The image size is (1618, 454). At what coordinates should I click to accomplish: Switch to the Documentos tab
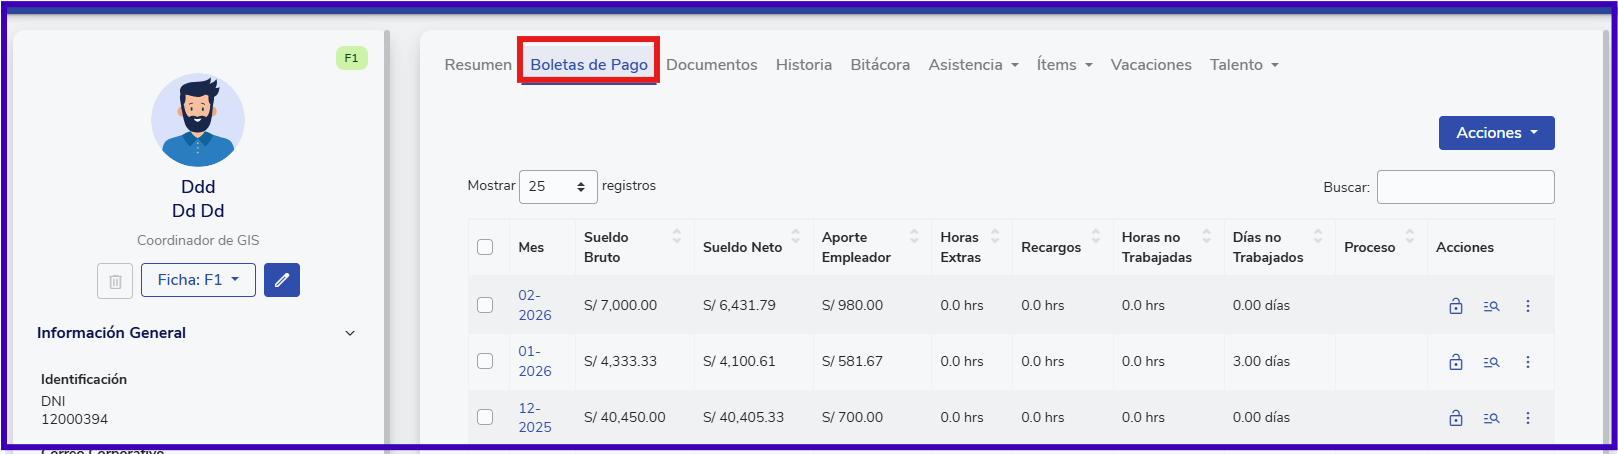tap(711, 65)
